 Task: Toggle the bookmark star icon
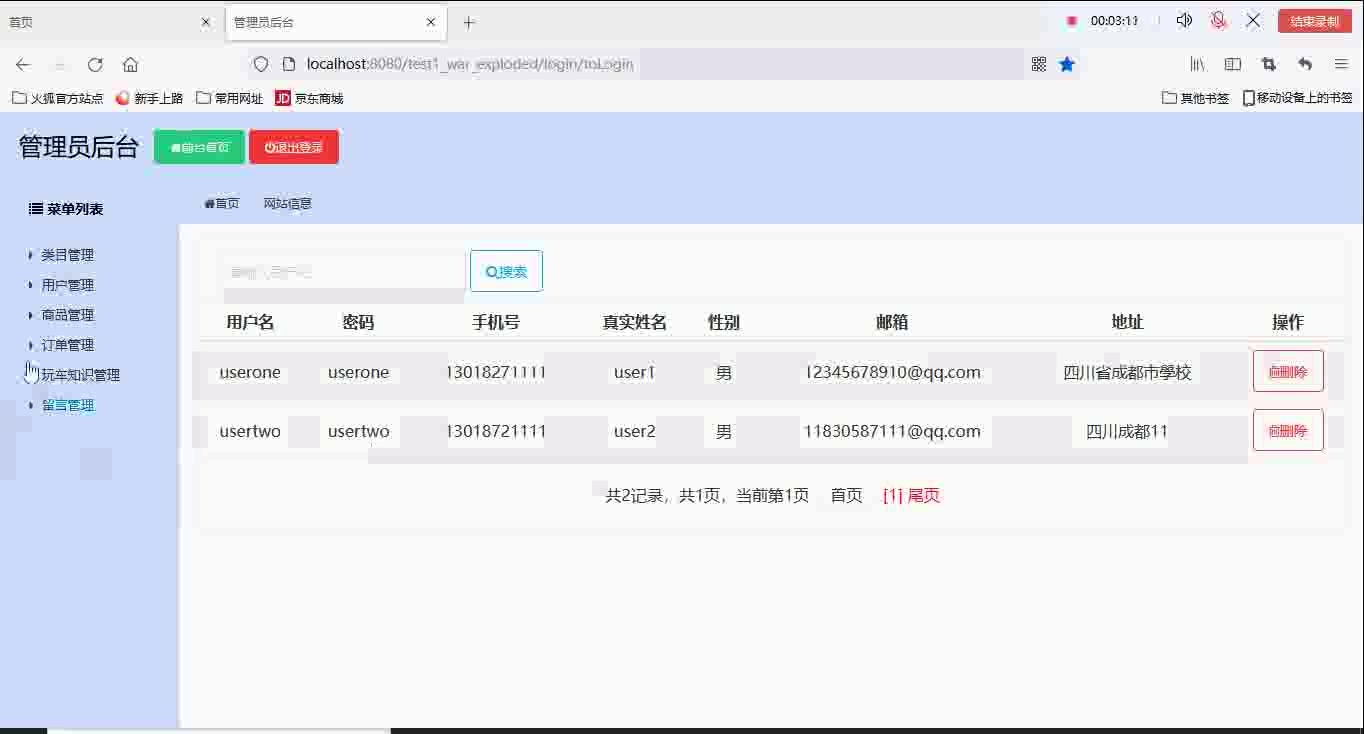click(x=1067, y=64)
